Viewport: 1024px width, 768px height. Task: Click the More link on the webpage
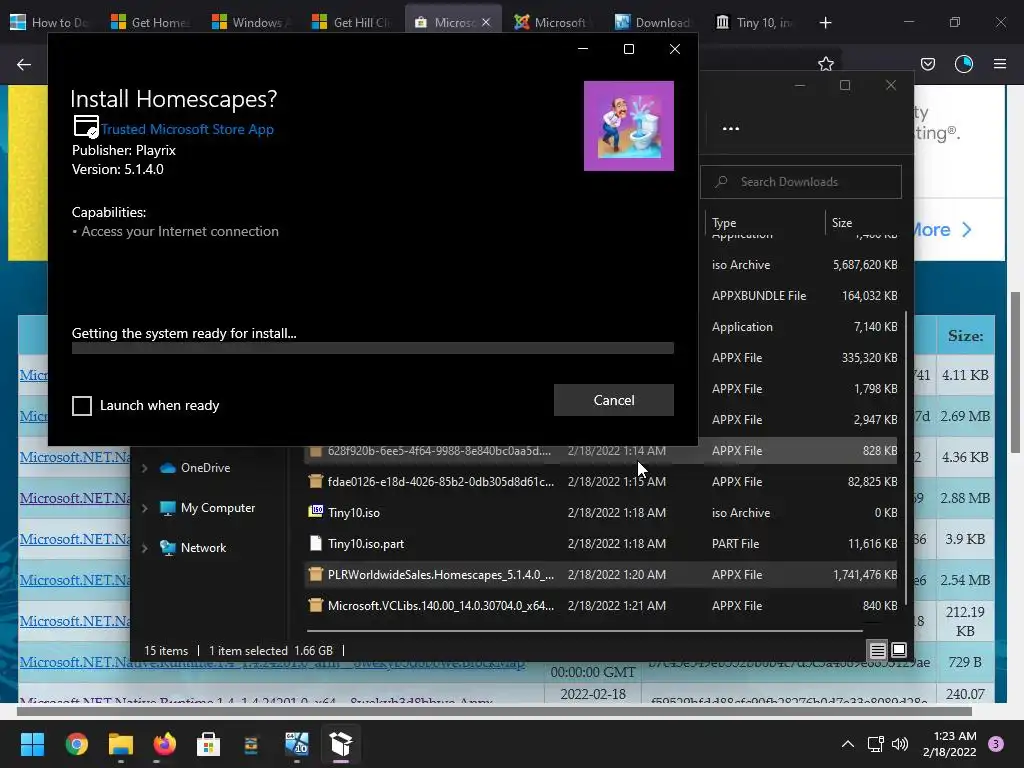(940, 230)
